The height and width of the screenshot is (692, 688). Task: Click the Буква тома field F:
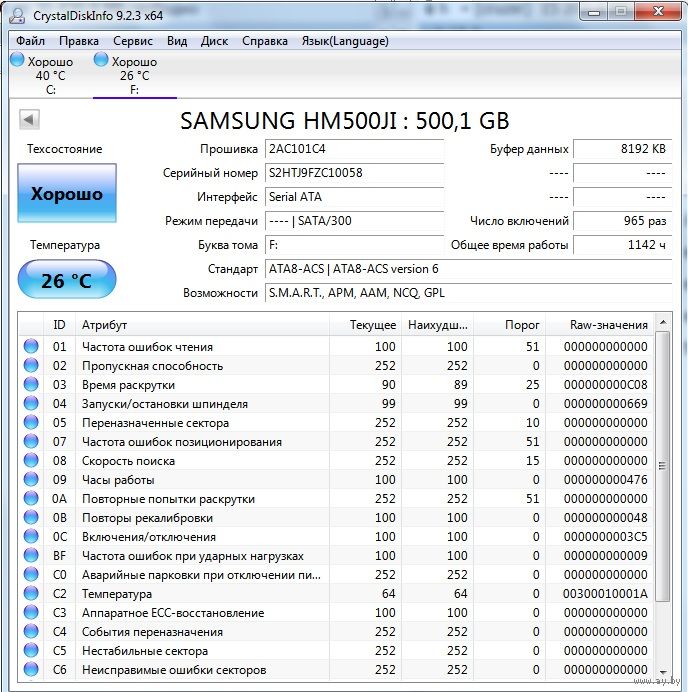coord(354,245)
